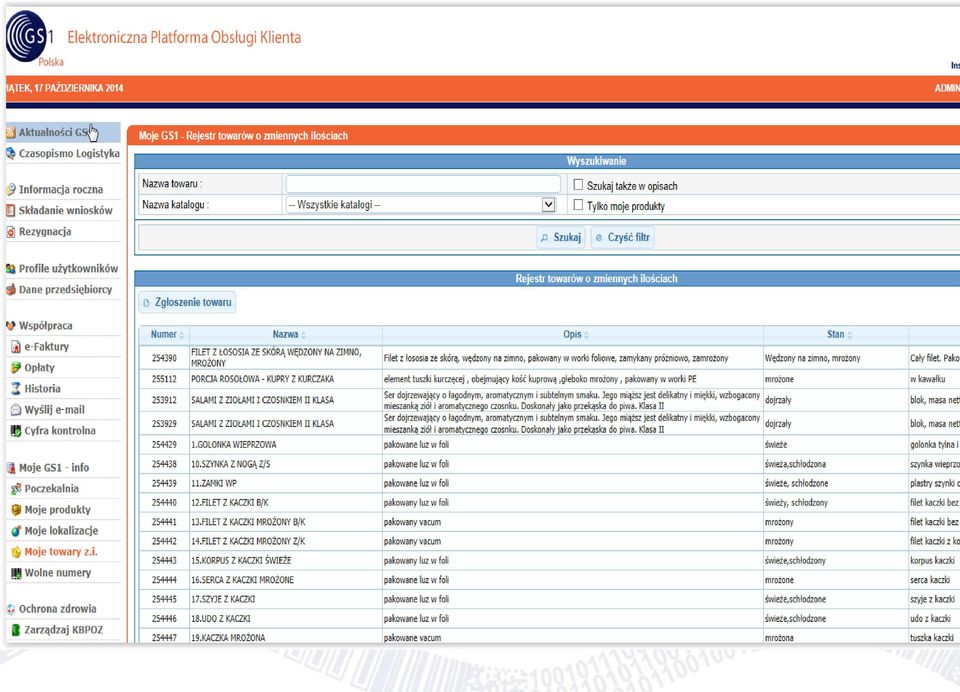Click the Cyfra kontrolna barcode icon
This screenshot has height=692, width=960.
[x=17, y=431]
